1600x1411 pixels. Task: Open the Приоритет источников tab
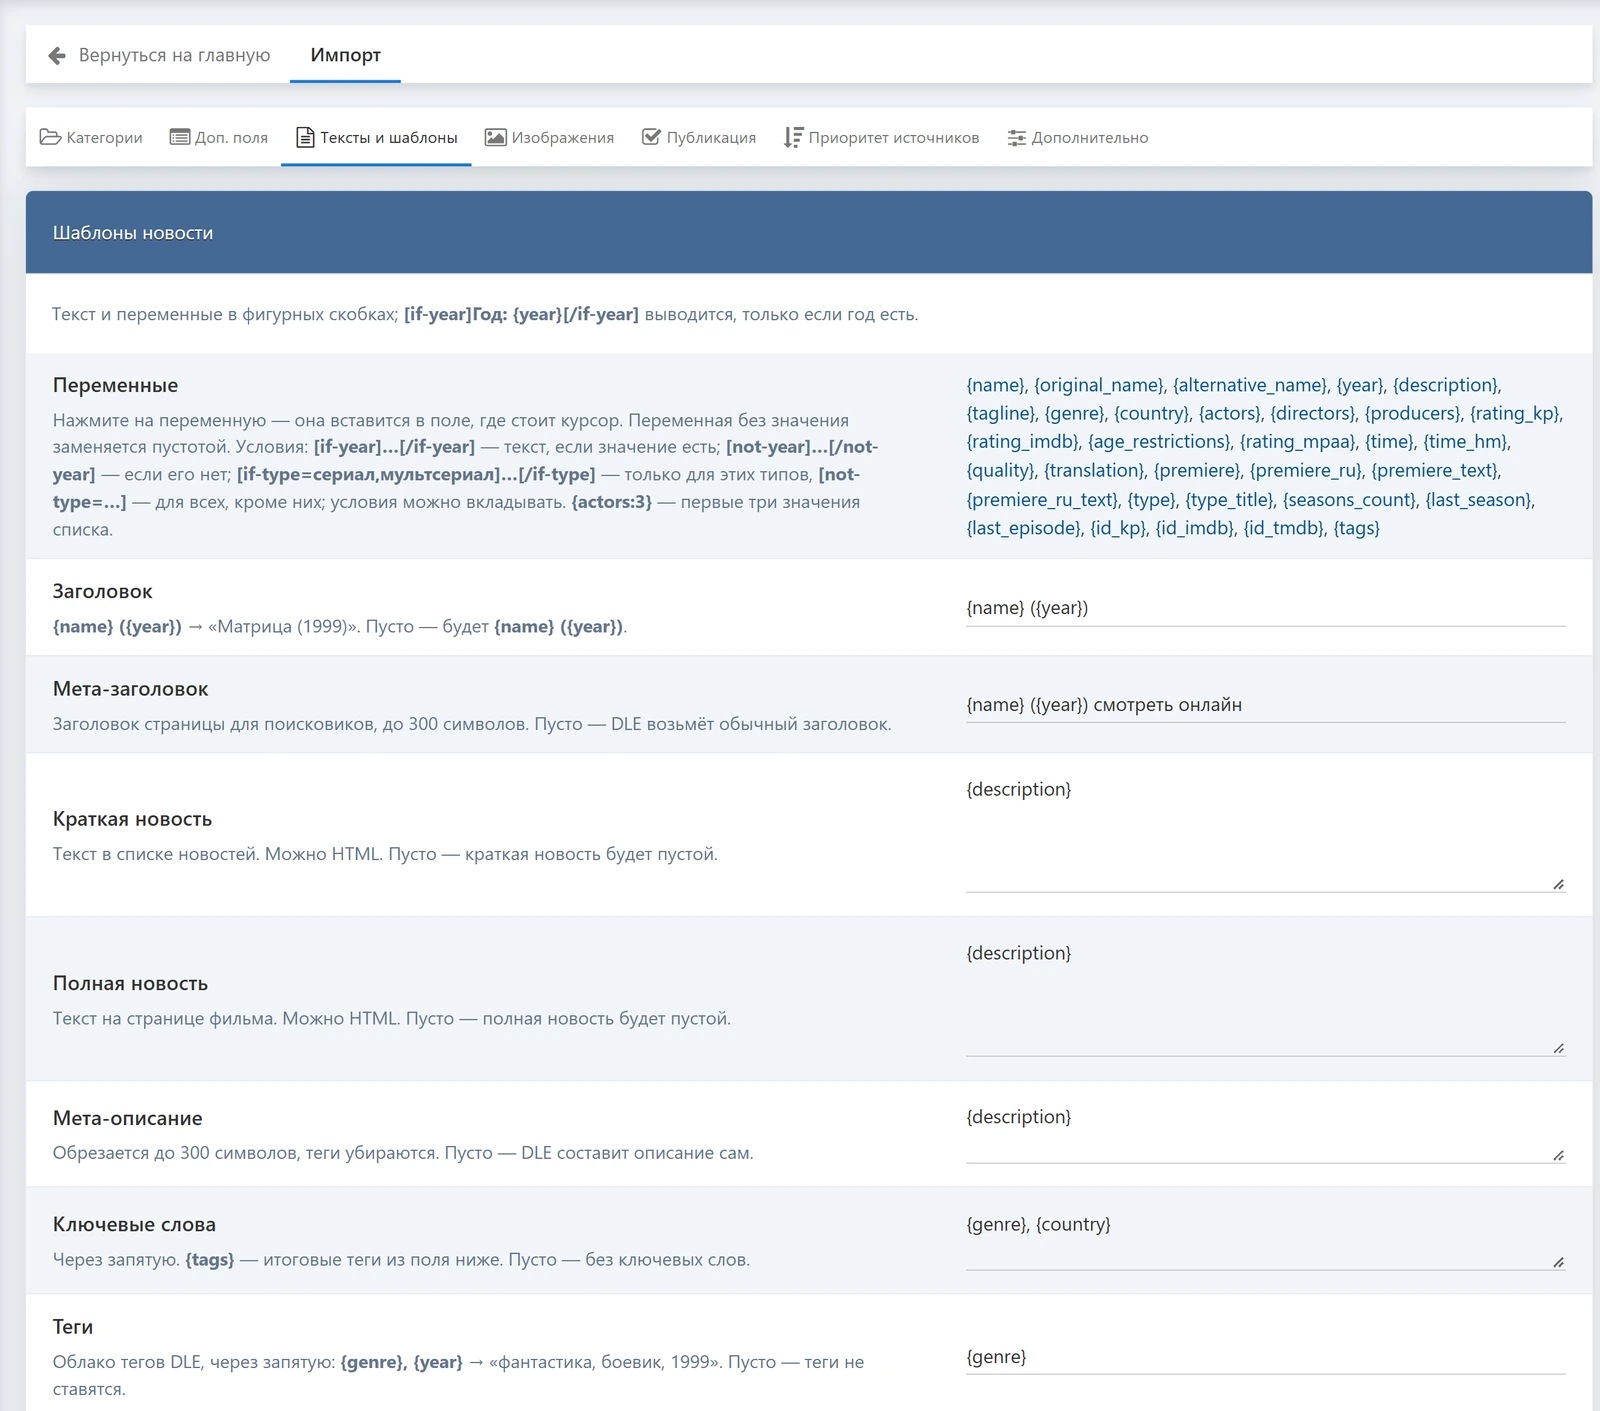882,137
